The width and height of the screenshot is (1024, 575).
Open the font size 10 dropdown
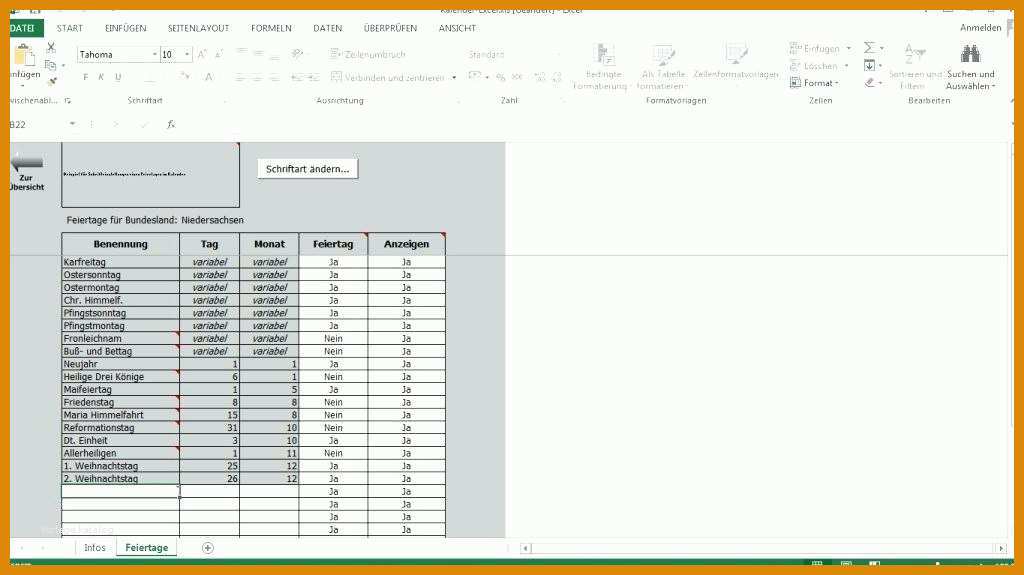pyautogui.click(x=187, y=55)
